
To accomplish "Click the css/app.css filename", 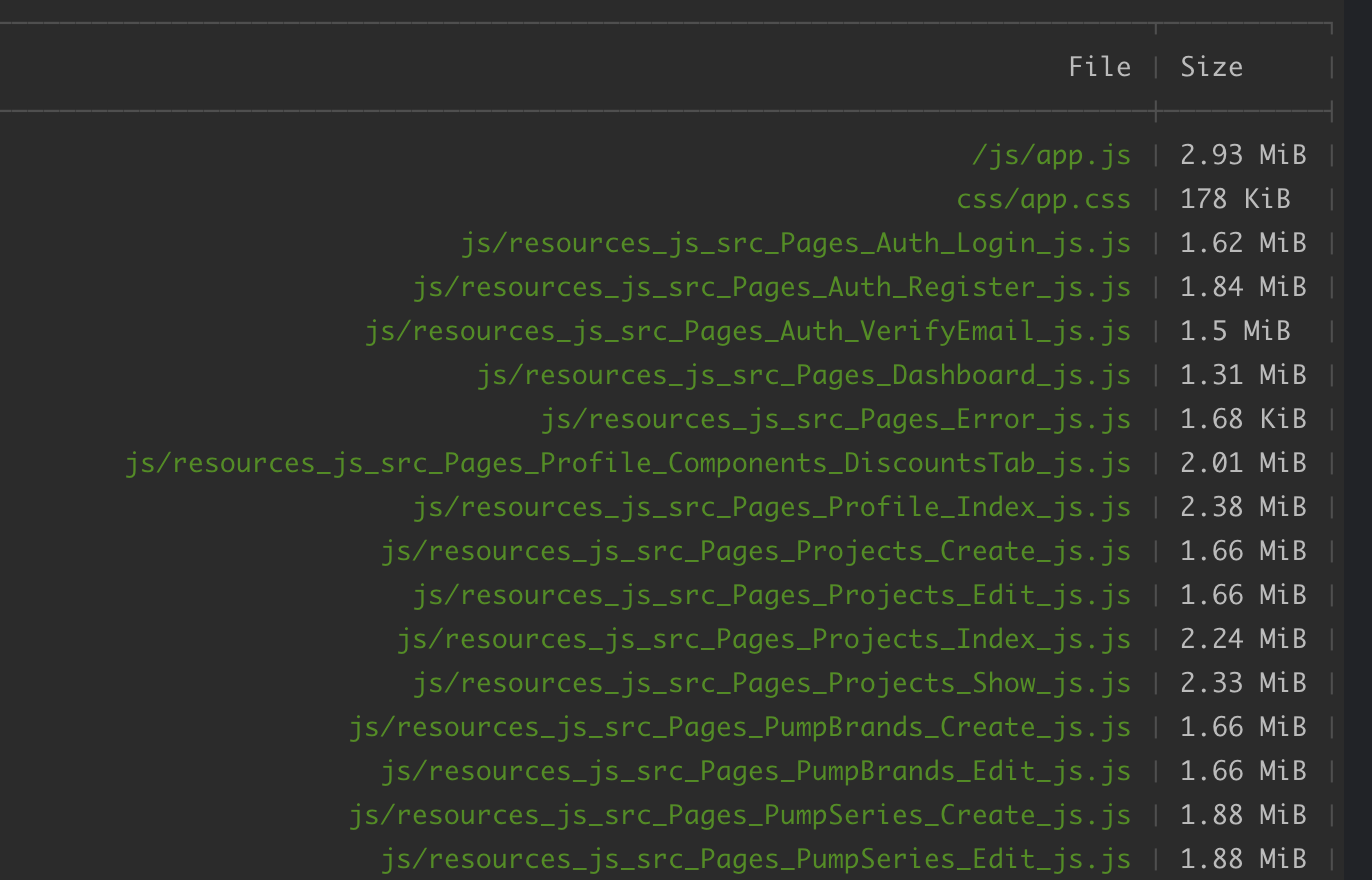I will pos(1043,199).
